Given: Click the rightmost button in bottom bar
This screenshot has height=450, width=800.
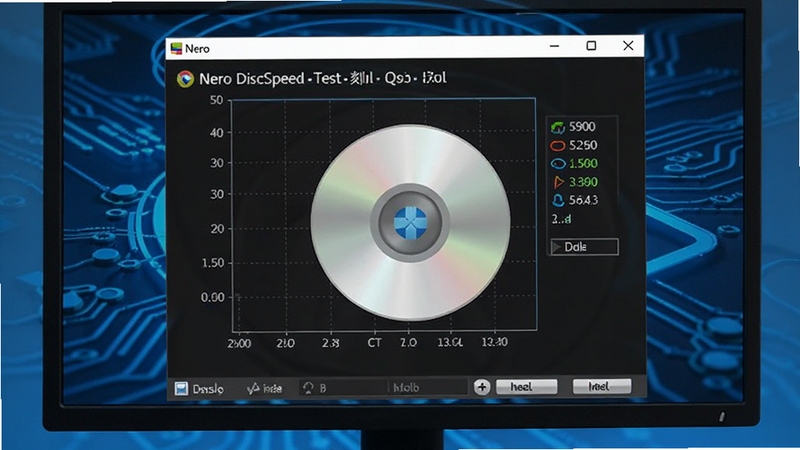Looking at the screenshot, I should coord(602,386).
